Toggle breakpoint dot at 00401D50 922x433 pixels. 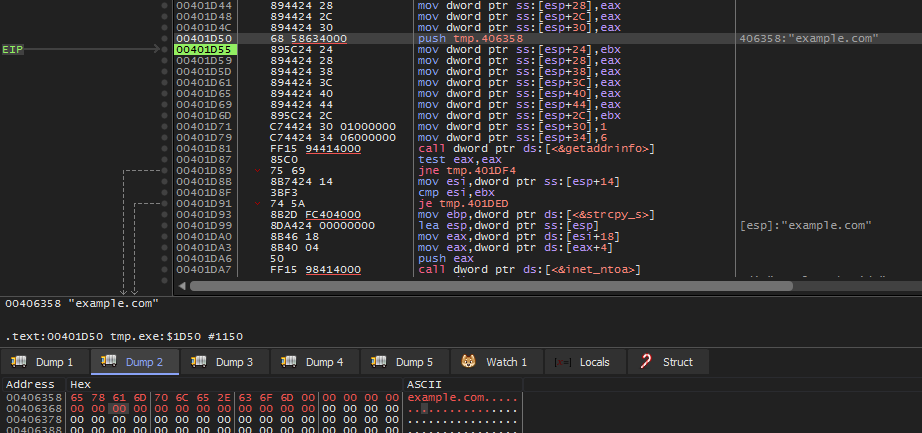click(x=165, y=39)
